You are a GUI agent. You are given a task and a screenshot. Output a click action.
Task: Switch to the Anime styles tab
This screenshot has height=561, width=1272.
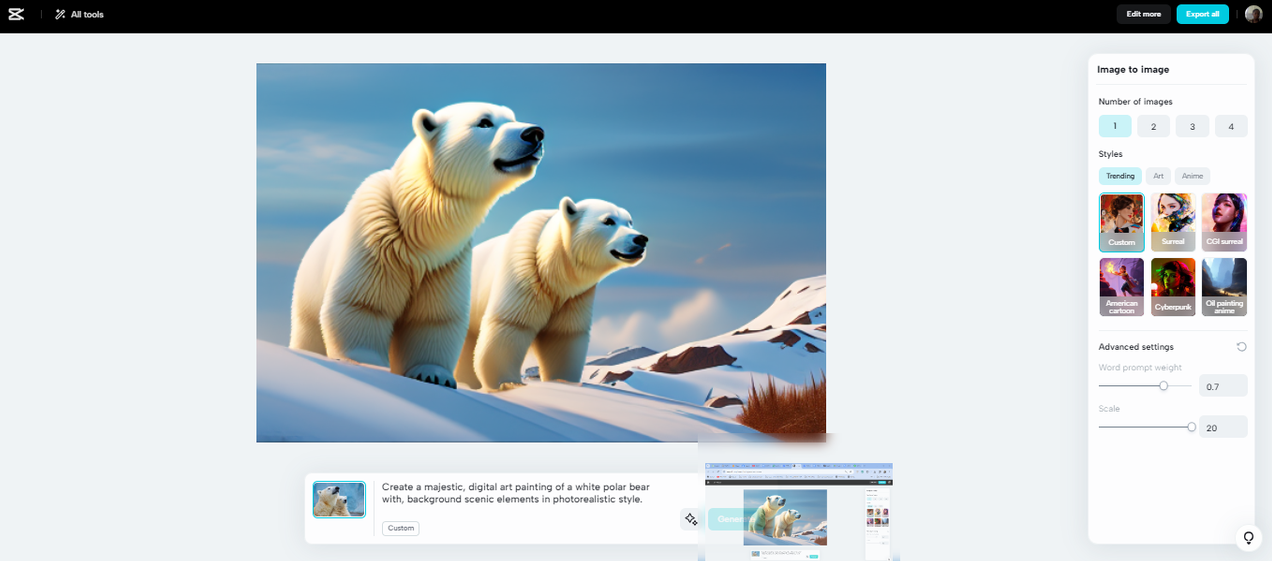coord(1192,176)
